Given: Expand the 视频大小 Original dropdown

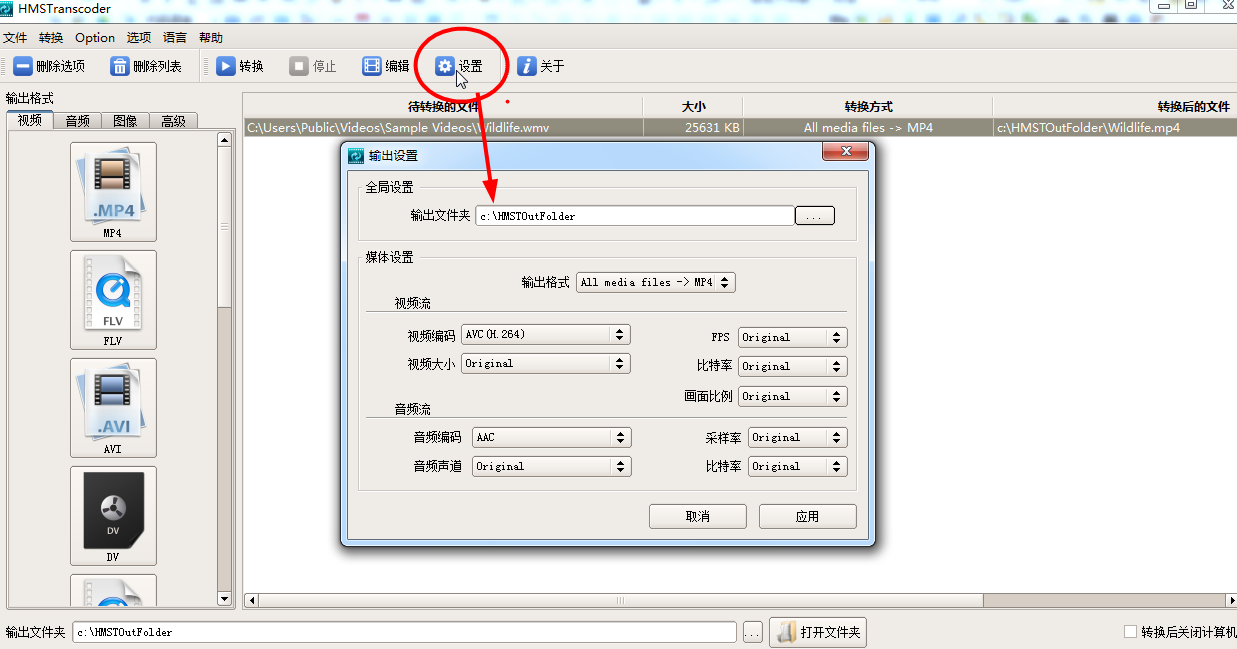Looking at the screenshot, I should coord(546,363).
